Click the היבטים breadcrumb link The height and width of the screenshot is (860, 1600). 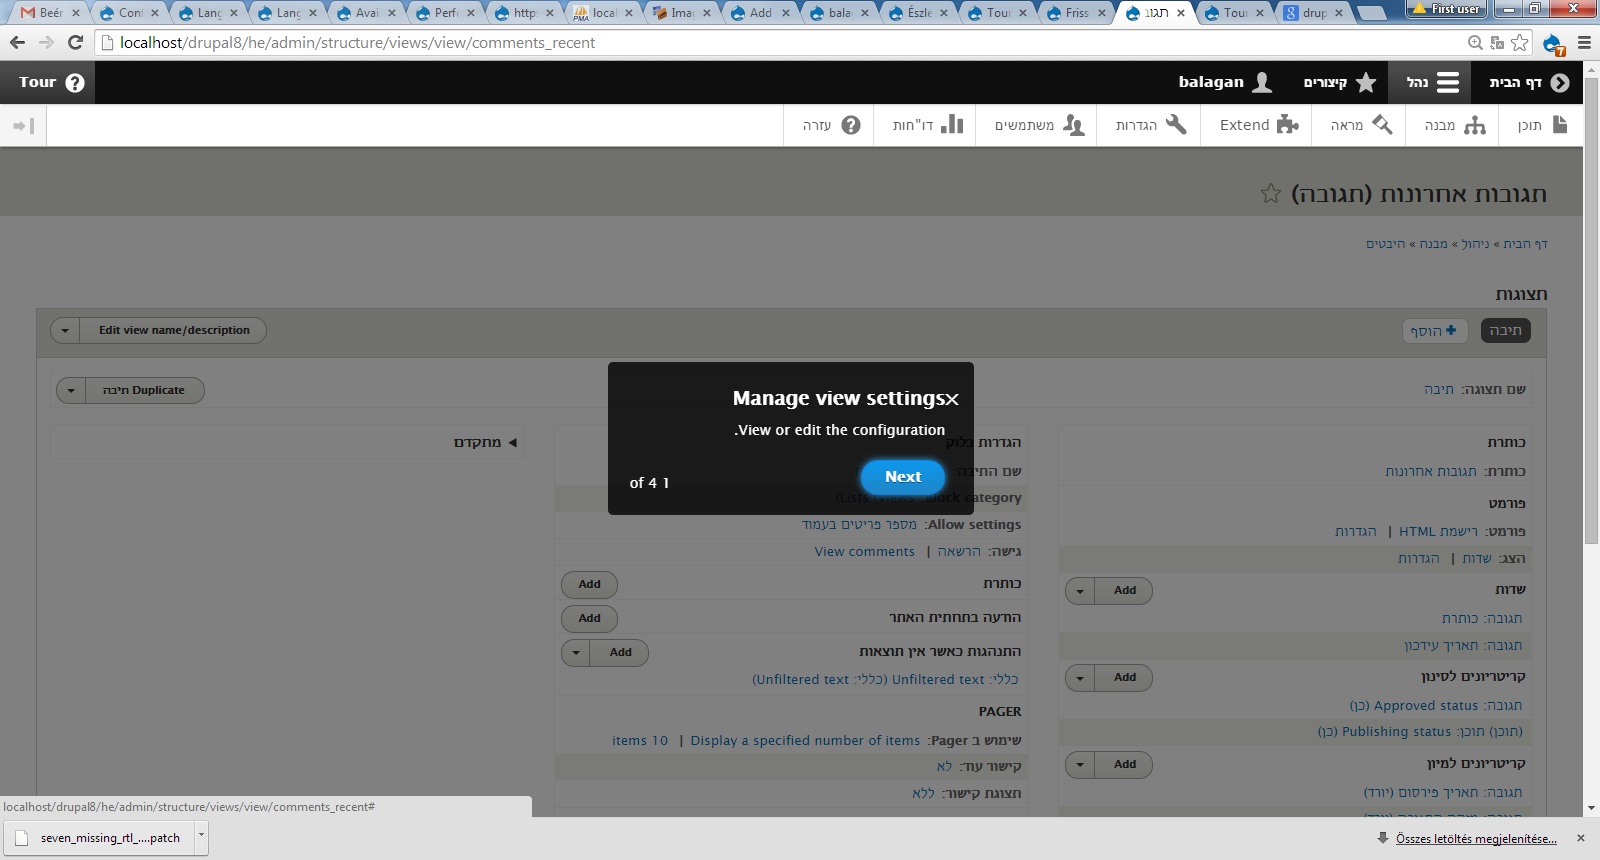[x=1385, y=244]
